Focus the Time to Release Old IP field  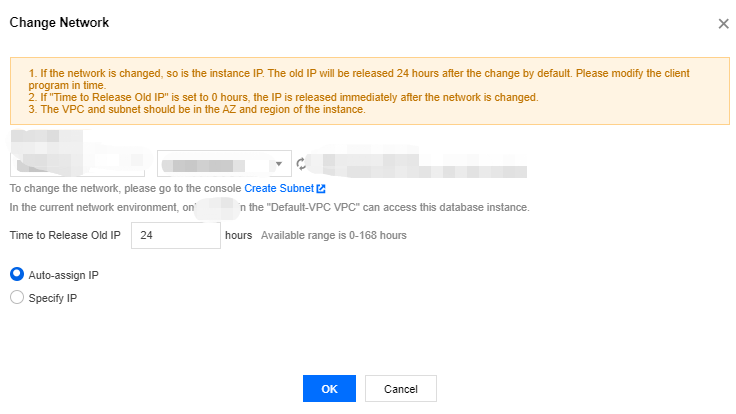point(175,235)
